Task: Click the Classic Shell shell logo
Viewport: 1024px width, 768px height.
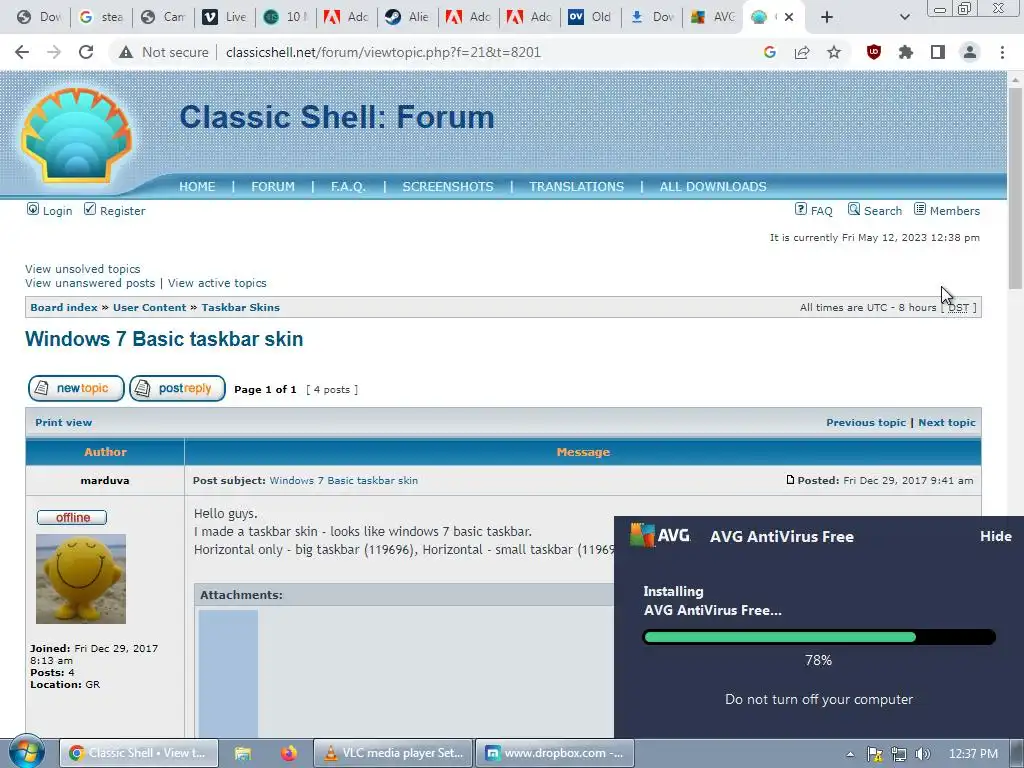Action: [76, 135]
